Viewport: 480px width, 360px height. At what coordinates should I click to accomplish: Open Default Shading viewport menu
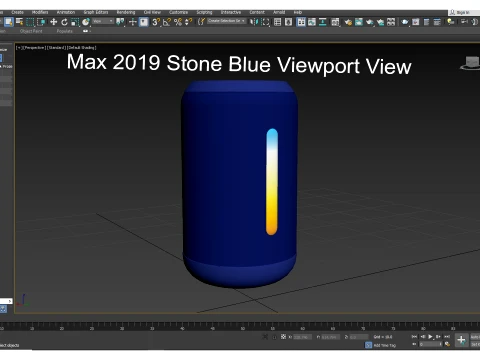82,48
